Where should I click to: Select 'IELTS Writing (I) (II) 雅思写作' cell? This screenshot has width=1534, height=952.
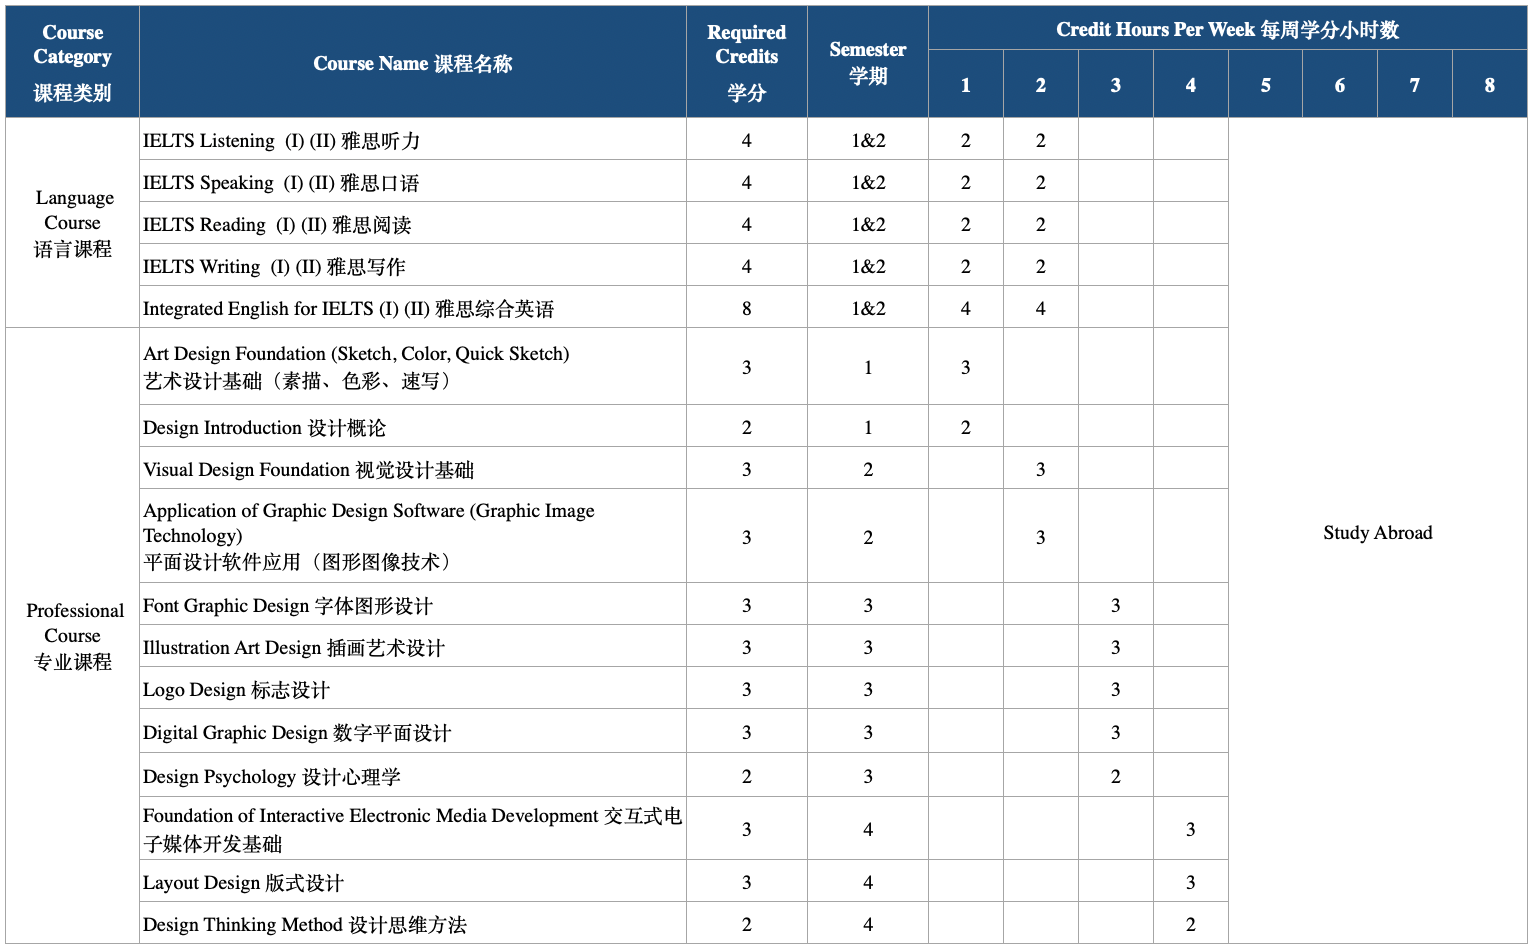click(413, 266)
